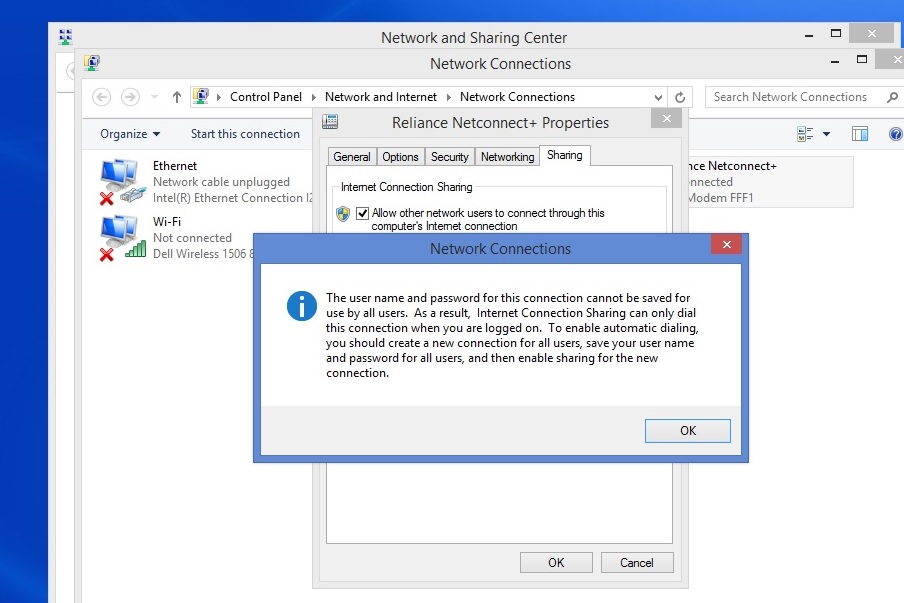Maximize the Network and Sharing Center window

[x=836, y=33]
